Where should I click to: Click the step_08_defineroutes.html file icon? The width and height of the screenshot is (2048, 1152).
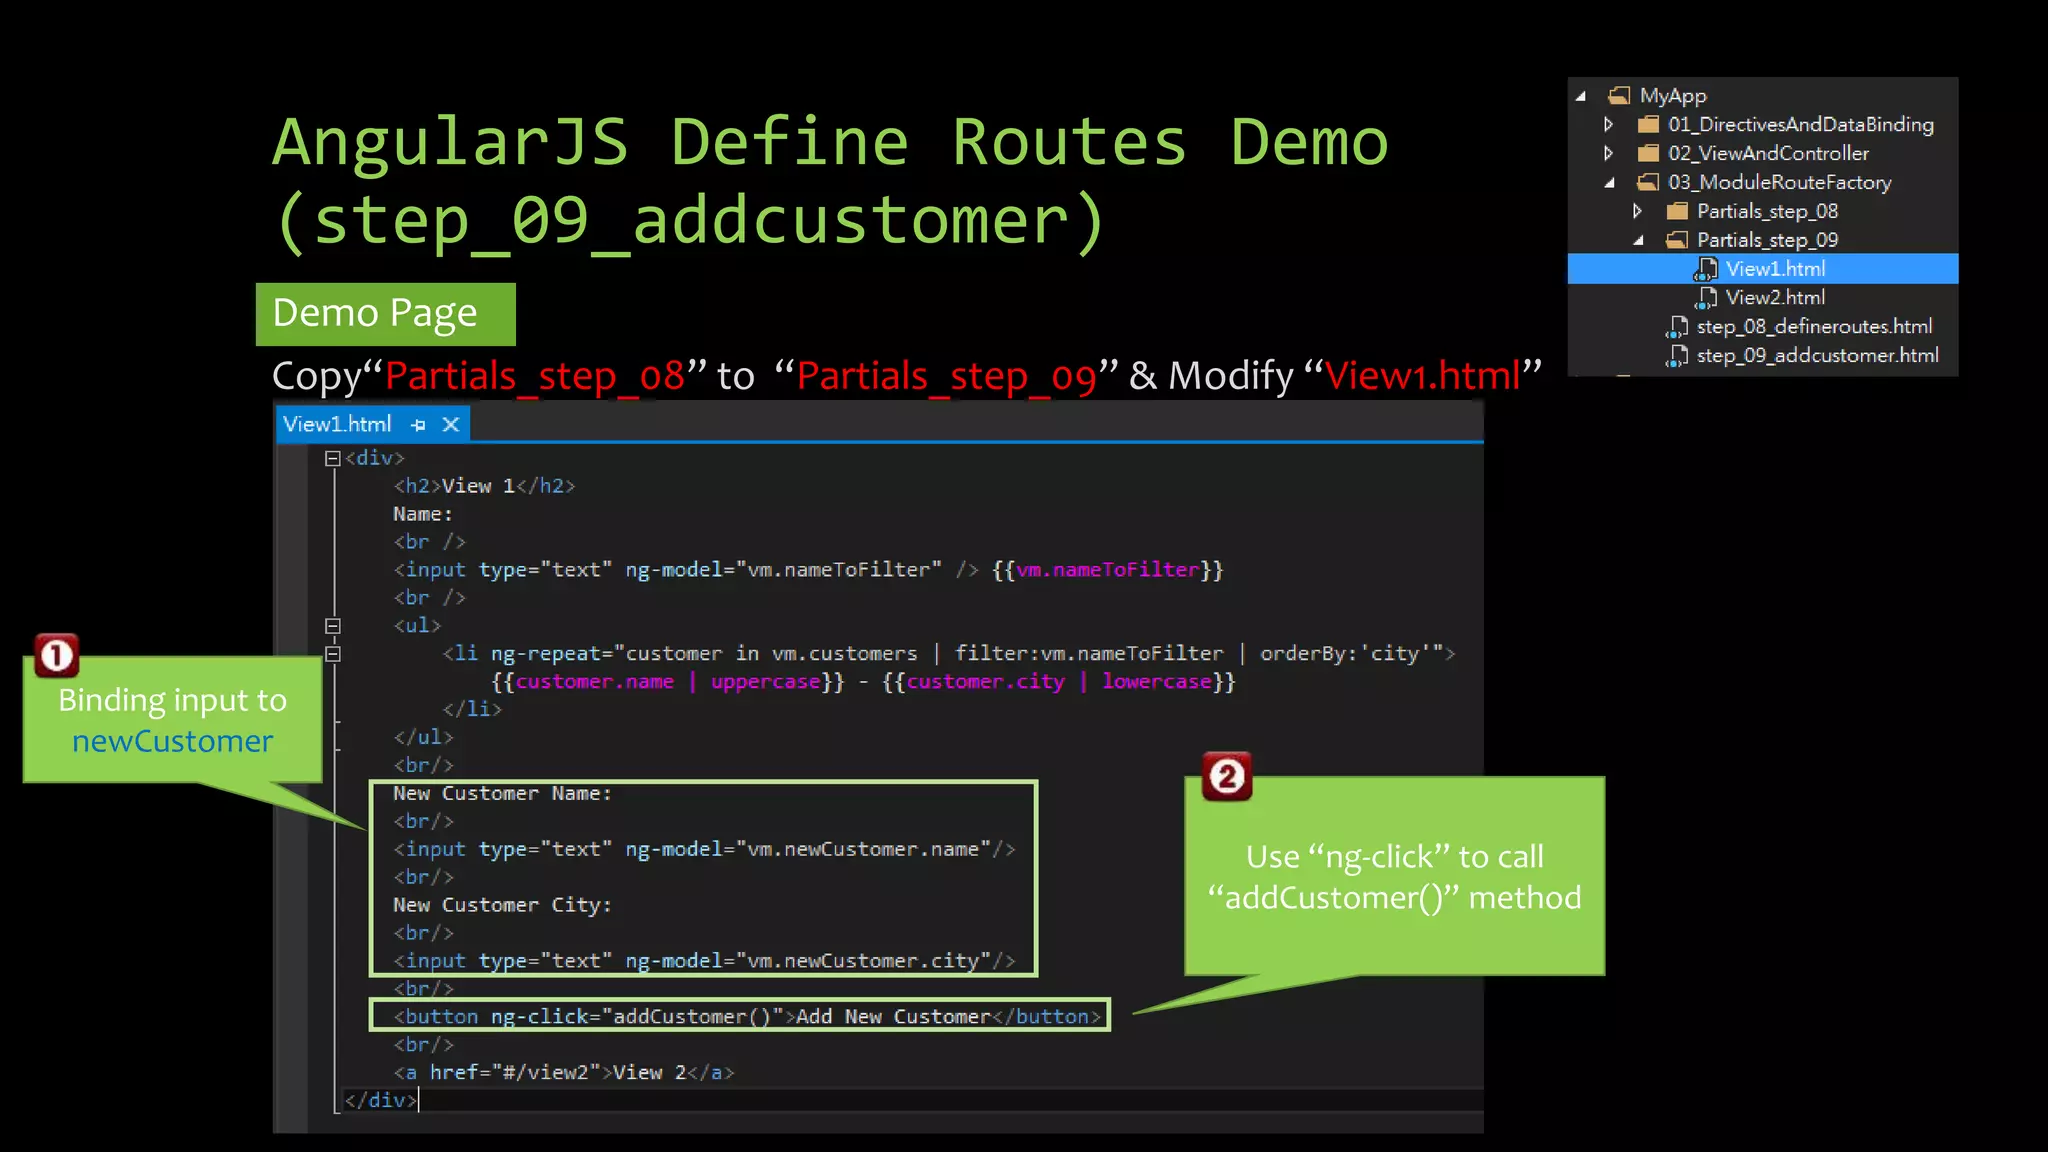click(x=1677, y=327)
